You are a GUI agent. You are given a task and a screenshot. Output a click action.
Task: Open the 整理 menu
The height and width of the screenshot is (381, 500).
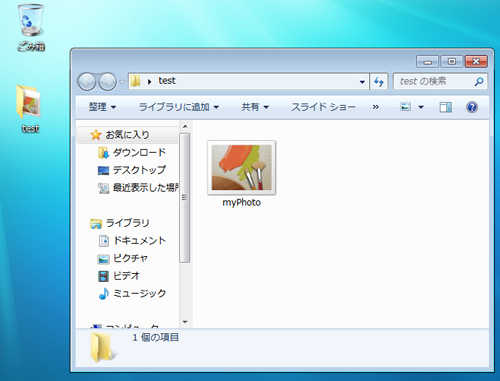(102, 107)
